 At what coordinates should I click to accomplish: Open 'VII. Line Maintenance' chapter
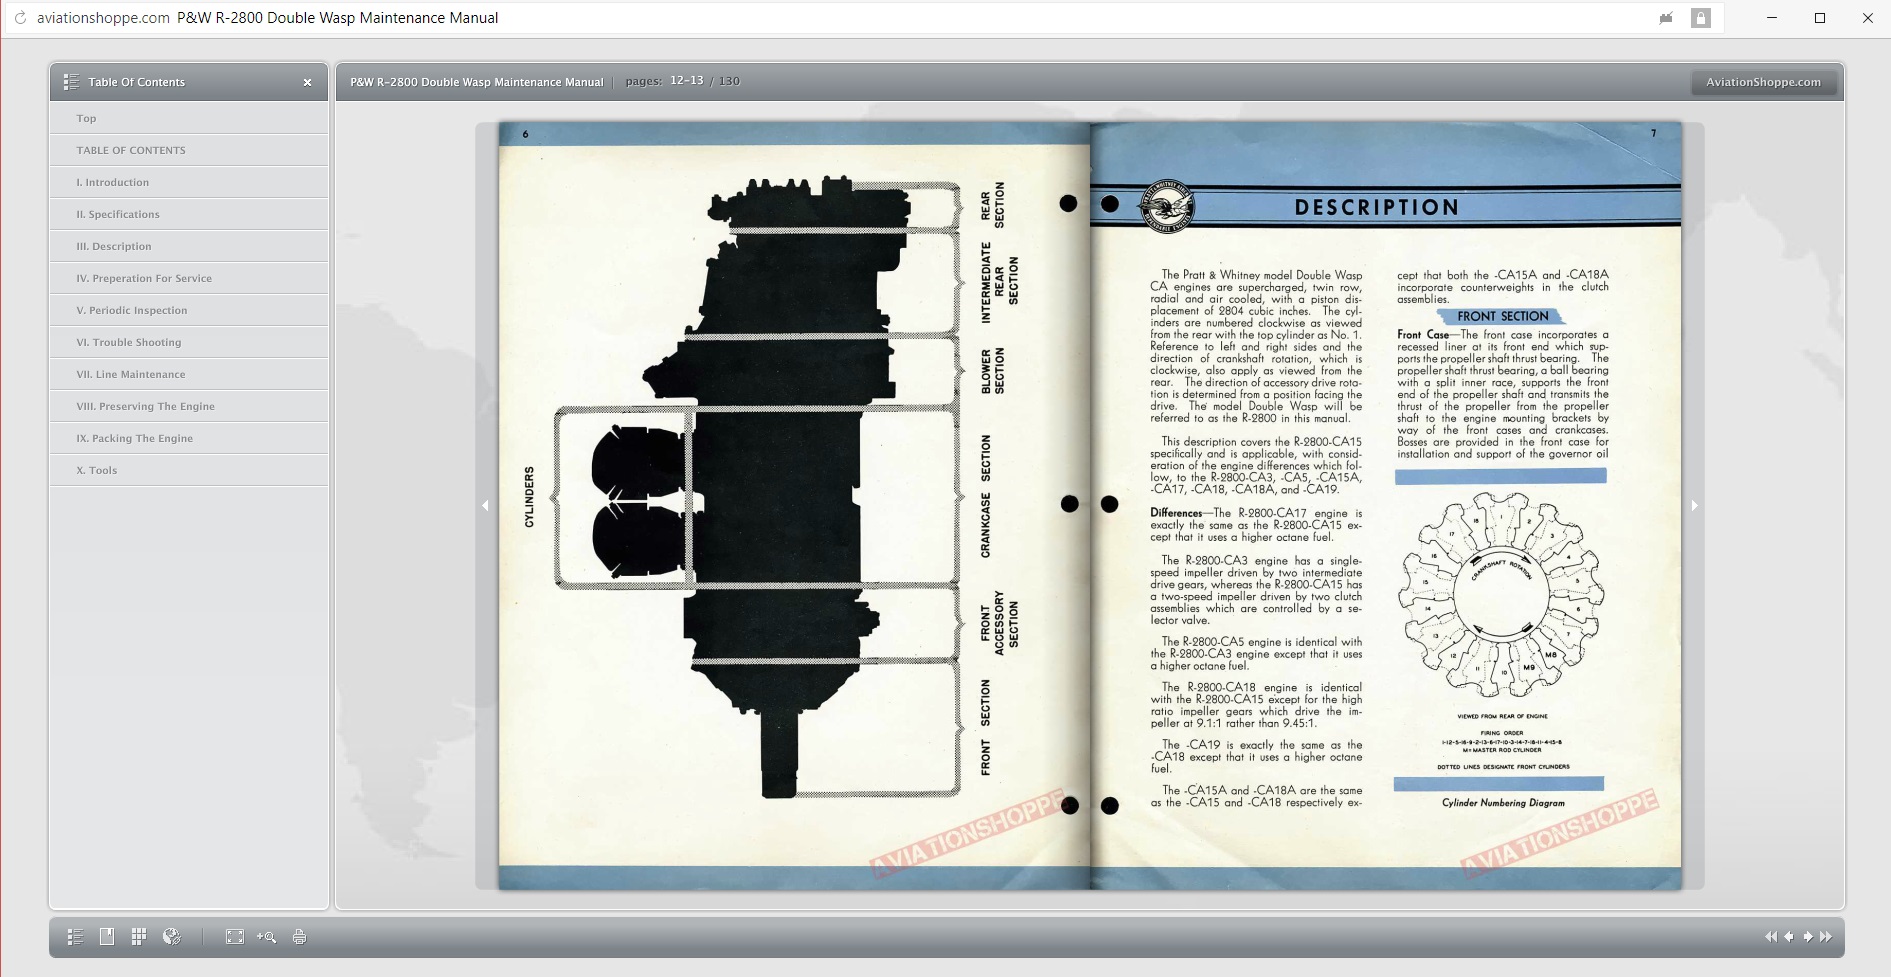pos(189,374)
